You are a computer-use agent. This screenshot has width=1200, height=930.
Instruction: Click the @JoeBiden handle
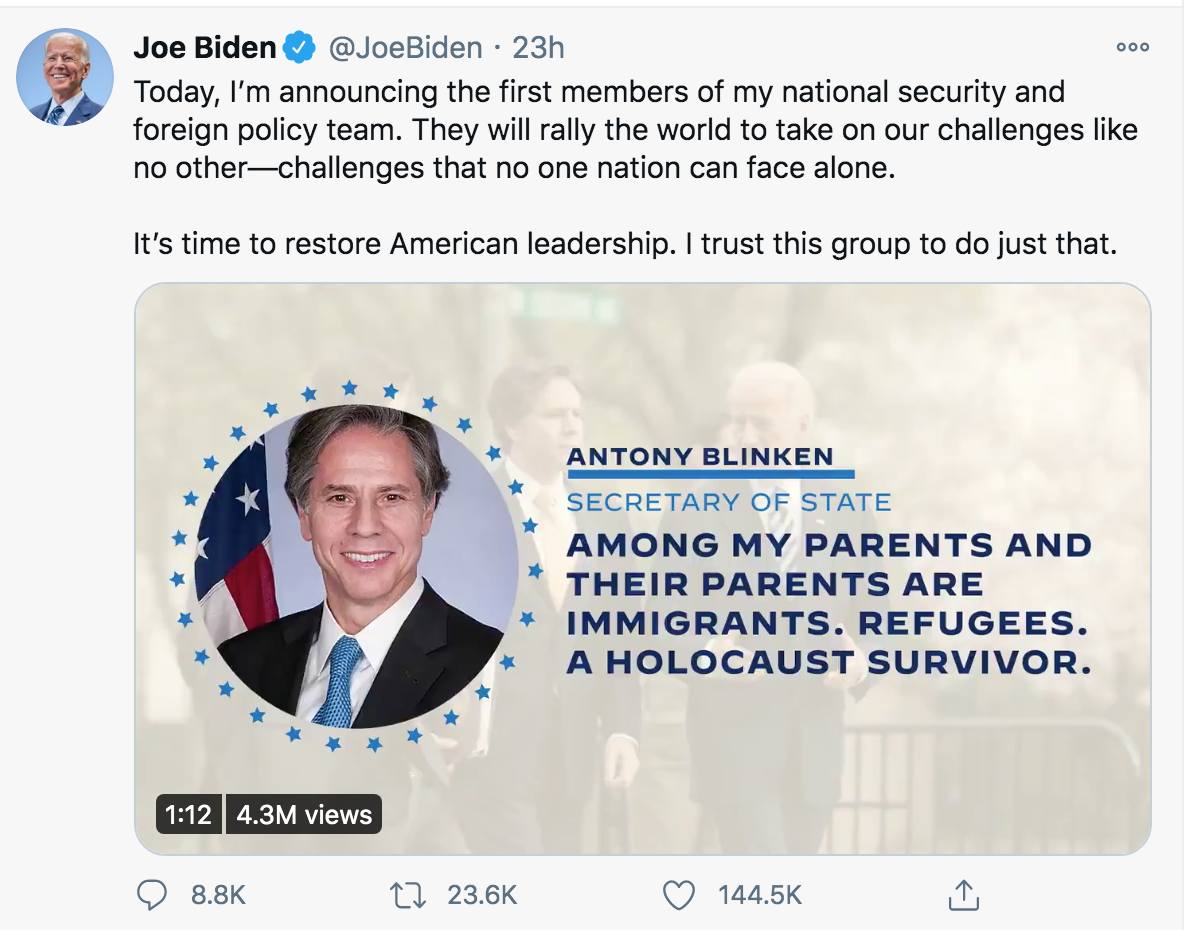tap(405, 47)
